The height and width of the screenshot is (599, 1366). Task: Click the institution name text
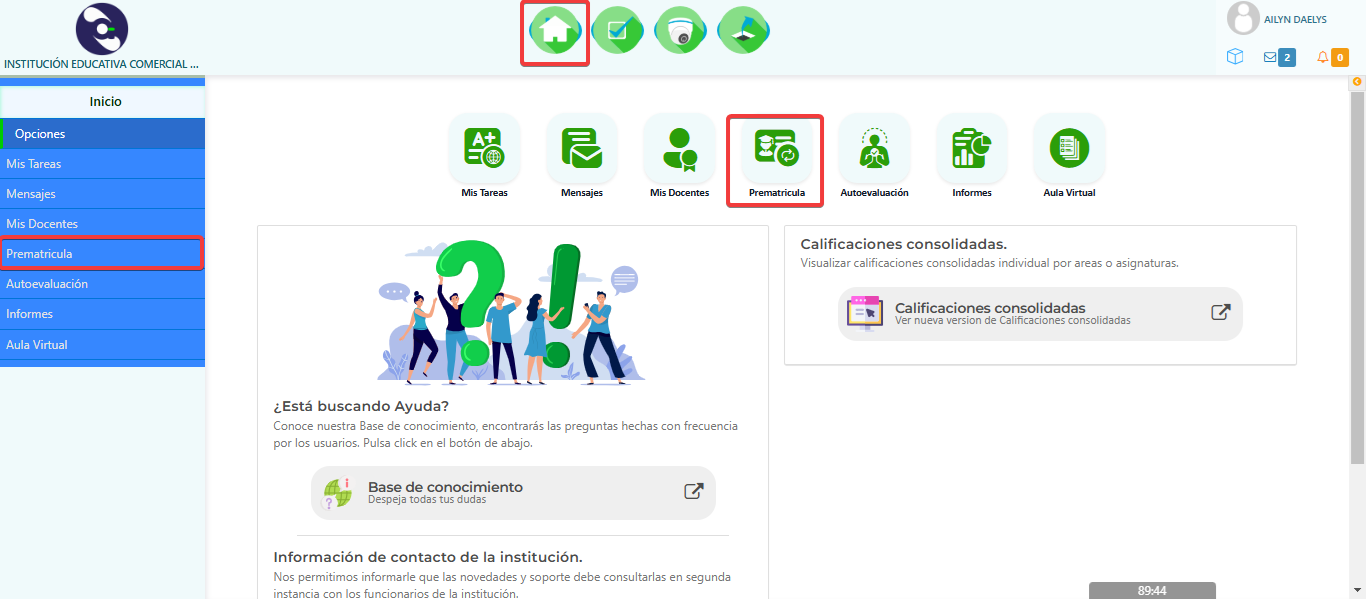101,64
